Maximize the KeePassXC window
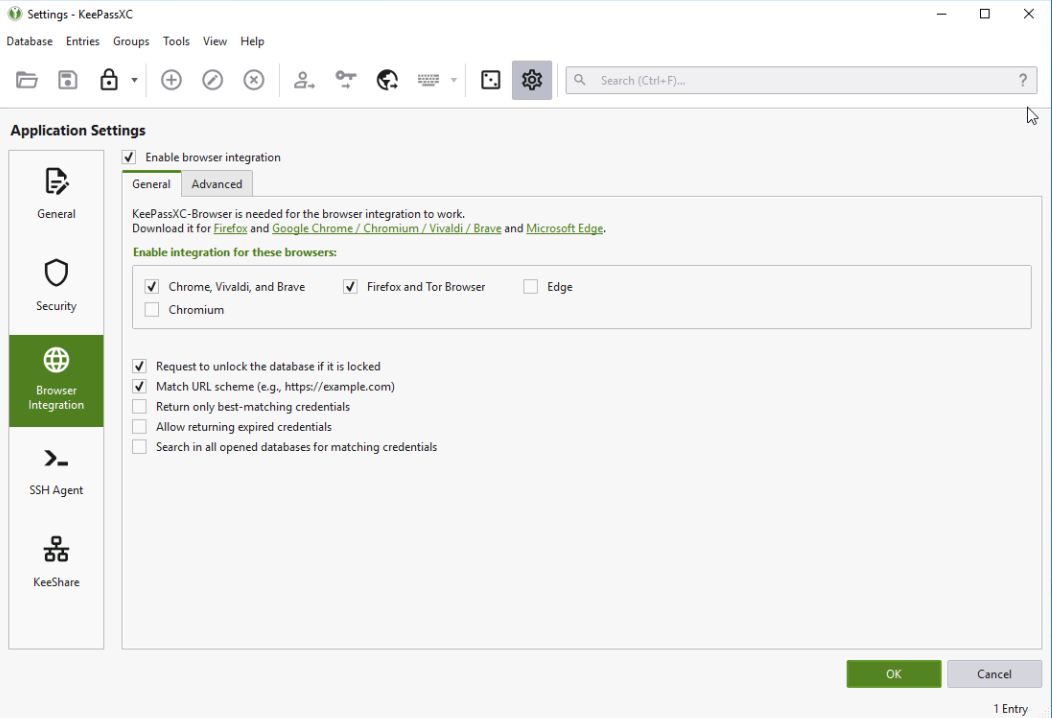This screenshot has height=718, width=1052. point(985,13)
